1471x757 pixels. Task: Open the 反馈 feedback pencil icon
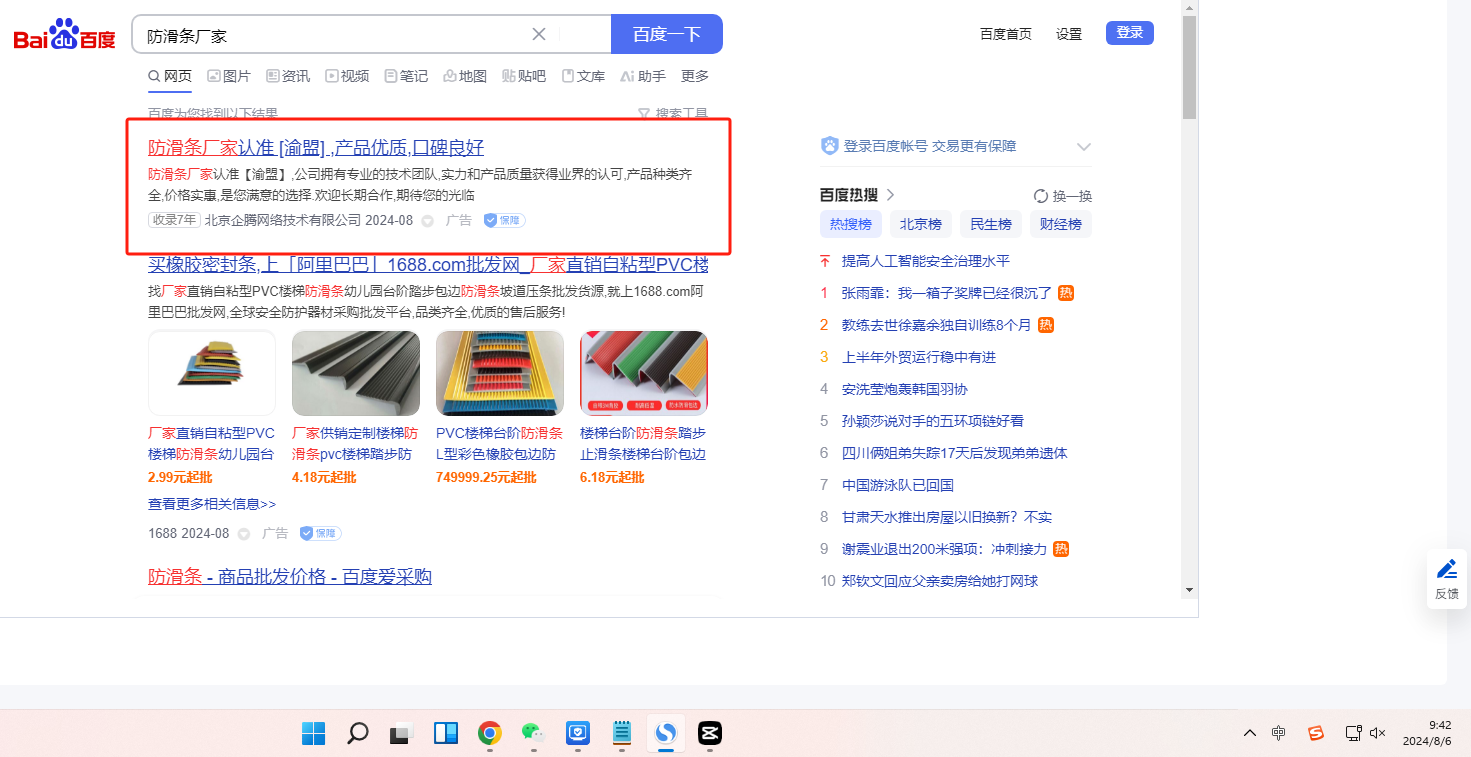[x=1447, y=569]
